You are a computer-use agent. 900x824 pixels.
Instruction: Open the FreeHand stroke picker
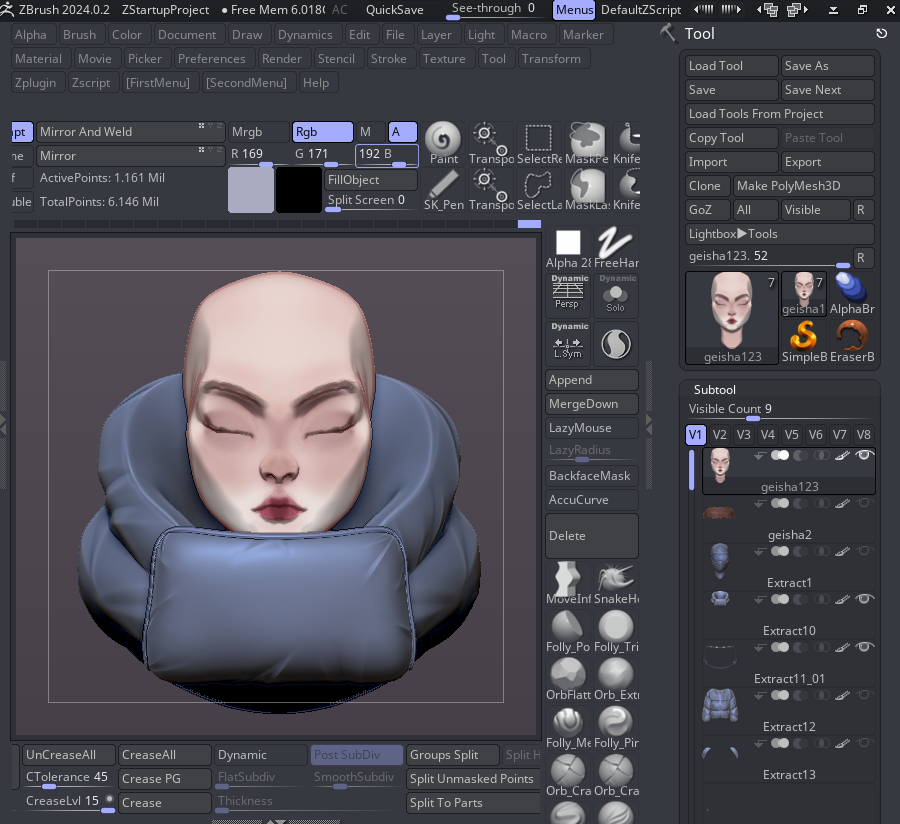616,244
